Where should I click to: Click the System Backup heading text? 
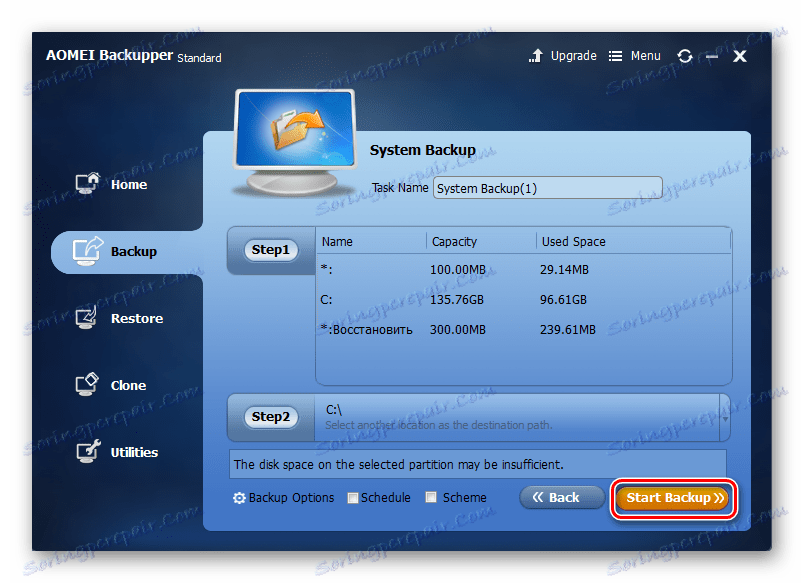point(423,150)
